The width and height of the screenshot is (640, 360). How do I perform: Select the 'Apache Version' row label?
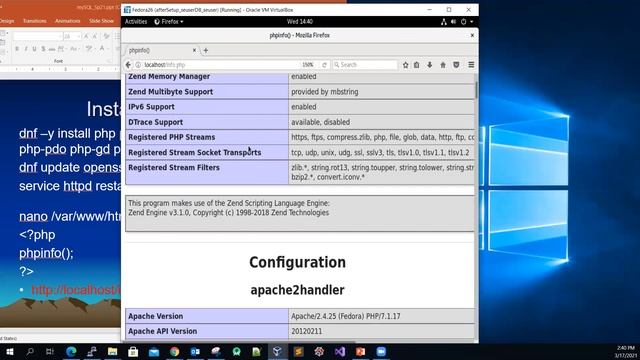[x=156, y=316]
